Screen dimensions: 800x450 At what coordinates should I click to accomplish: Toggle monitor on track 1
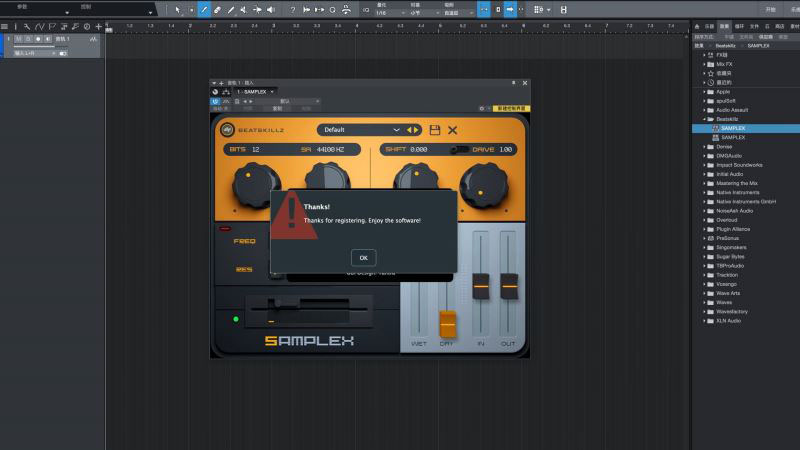pyautogui.click(x=47, y=39)
